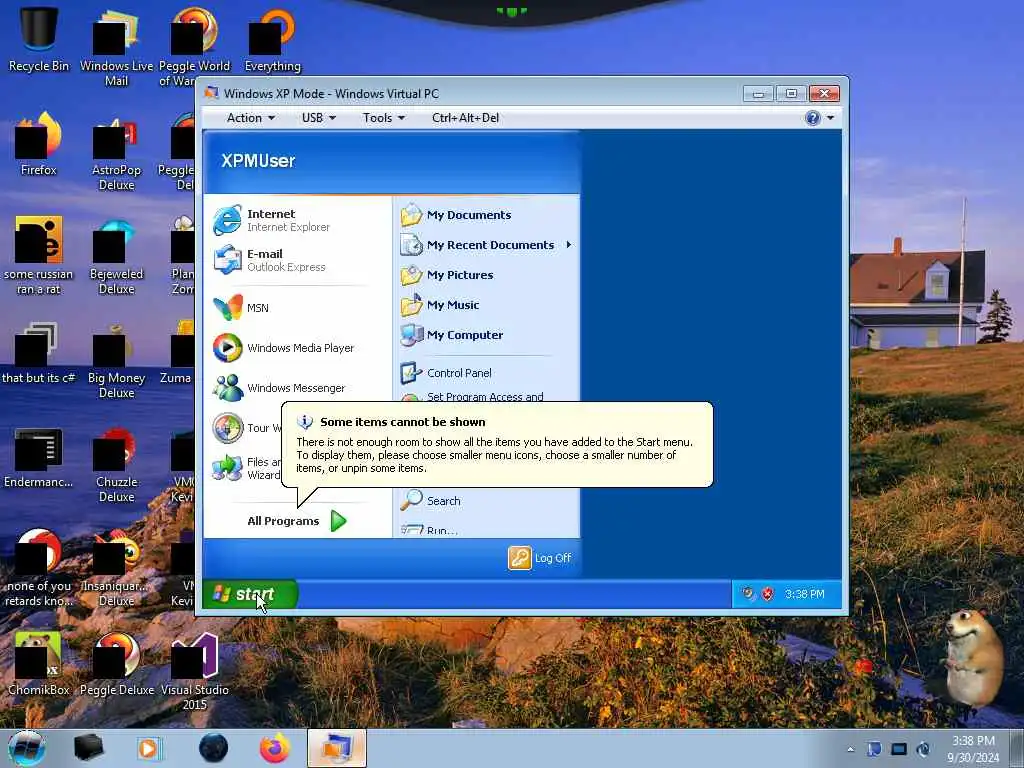The width and height of the screenshot is (1024, 768).
Task: Click XP security shield tray icon
Action: coord(768,594)
